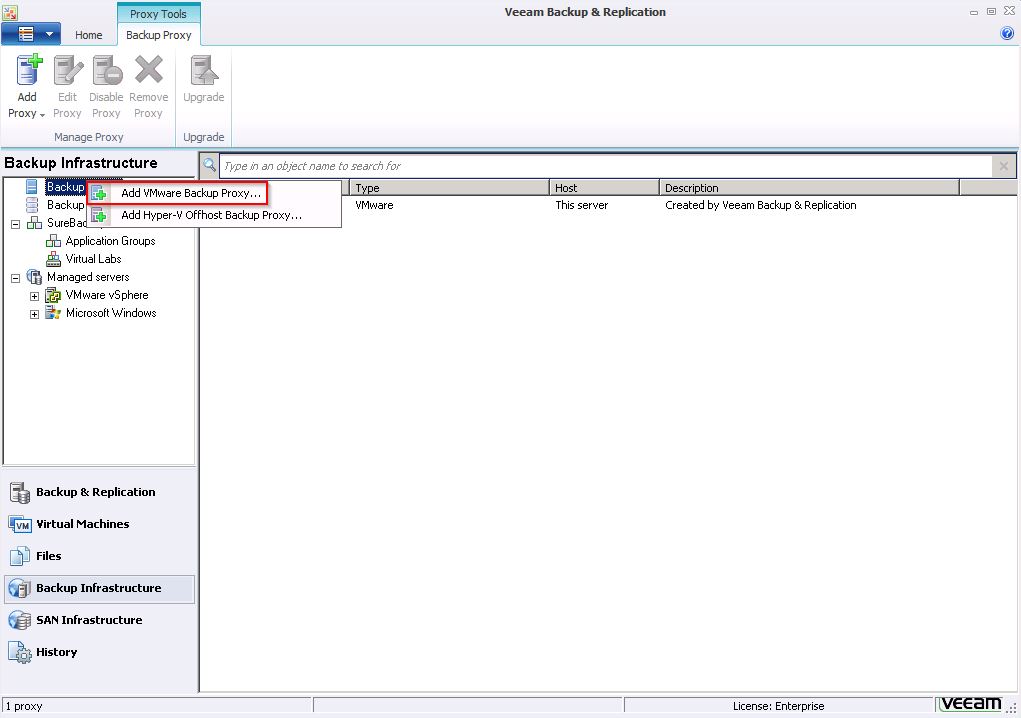1021x718 pixels.
Task: Click the Disable Proxy ribbon icon
Action: click(107, 70)
